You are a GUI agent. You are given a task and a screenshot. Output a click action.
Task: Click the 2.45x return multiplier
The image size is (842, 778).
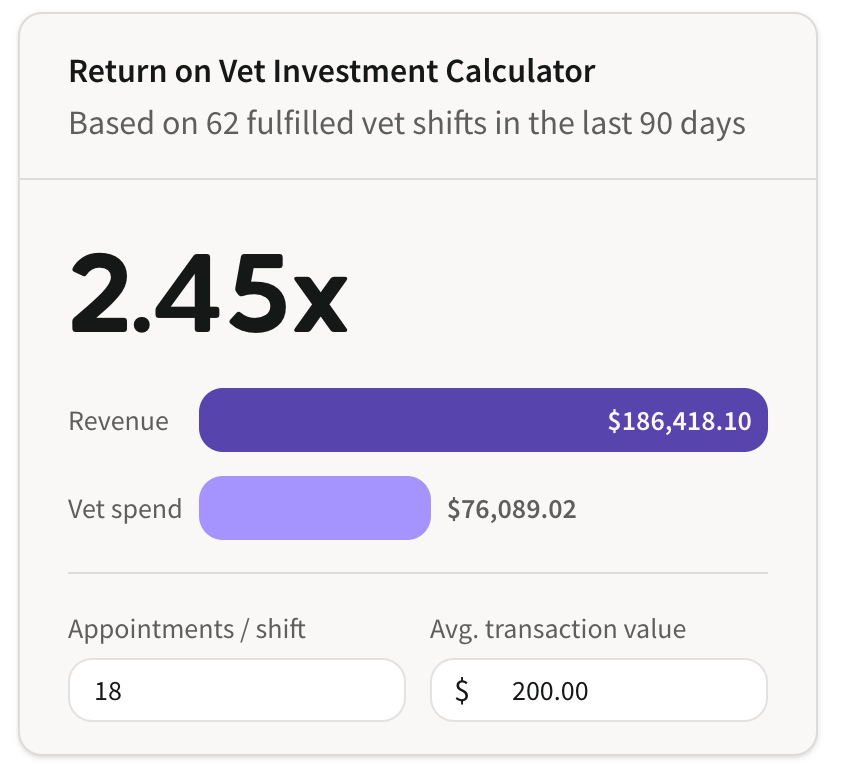pos(209,293)
